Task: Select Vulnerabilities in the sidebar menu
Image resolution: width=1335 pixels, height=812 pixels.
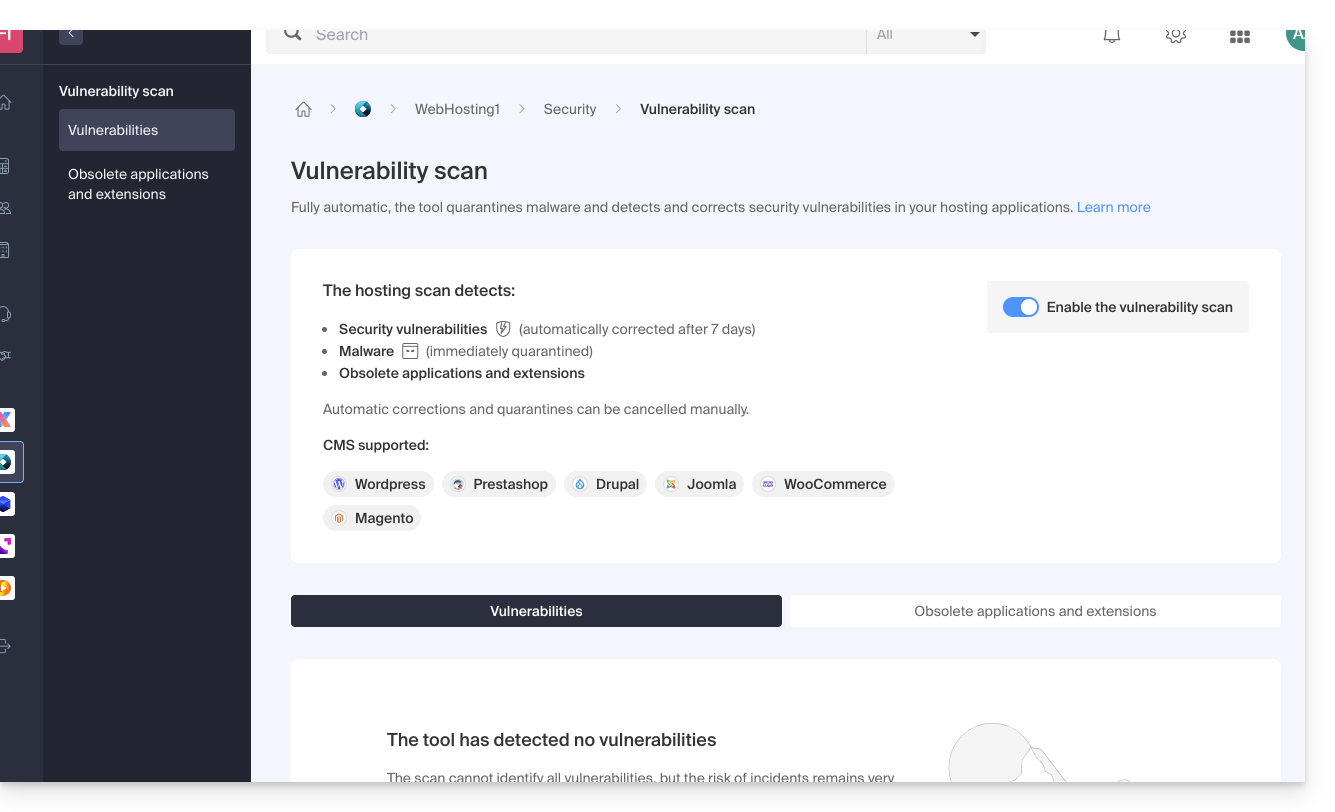Action: coord(146,130)
